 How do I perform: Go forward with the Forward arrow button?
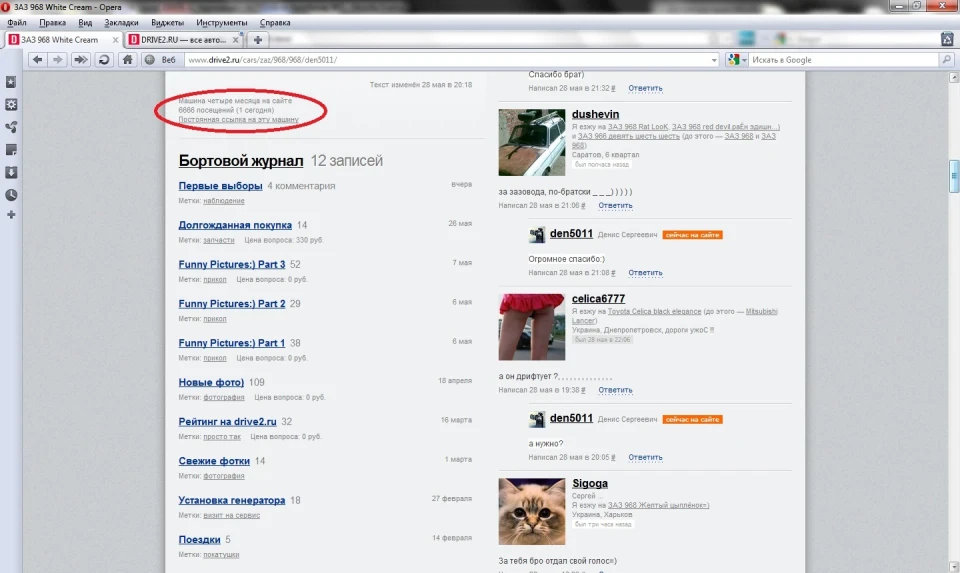coord(58,59)
